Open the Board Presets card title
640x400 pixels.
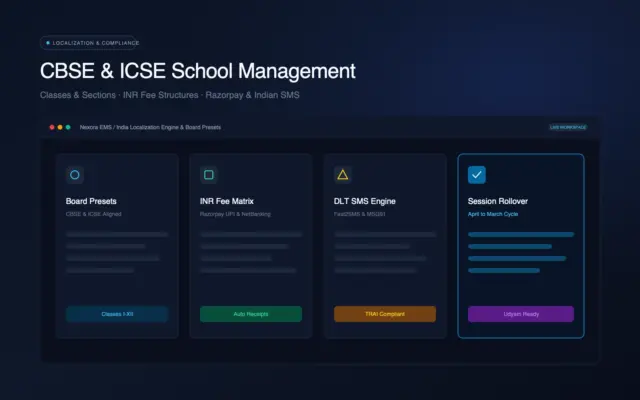click(91, 201)
